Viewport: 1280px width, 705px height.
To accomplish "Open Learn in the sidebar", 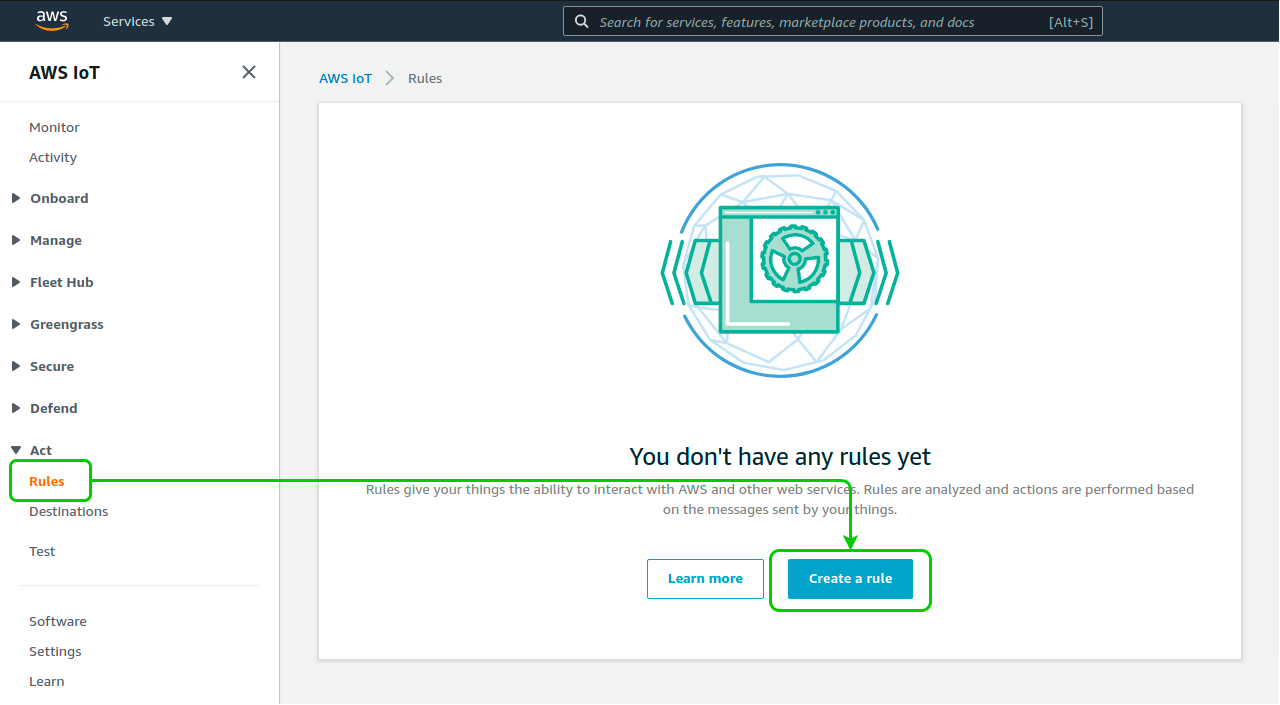I will 47,681.
